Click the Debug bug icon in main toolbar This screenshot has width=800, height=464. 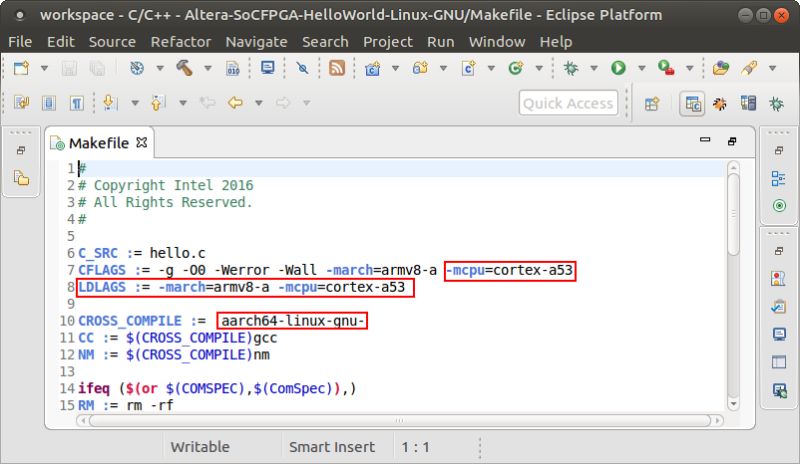(x=570, y=68)
